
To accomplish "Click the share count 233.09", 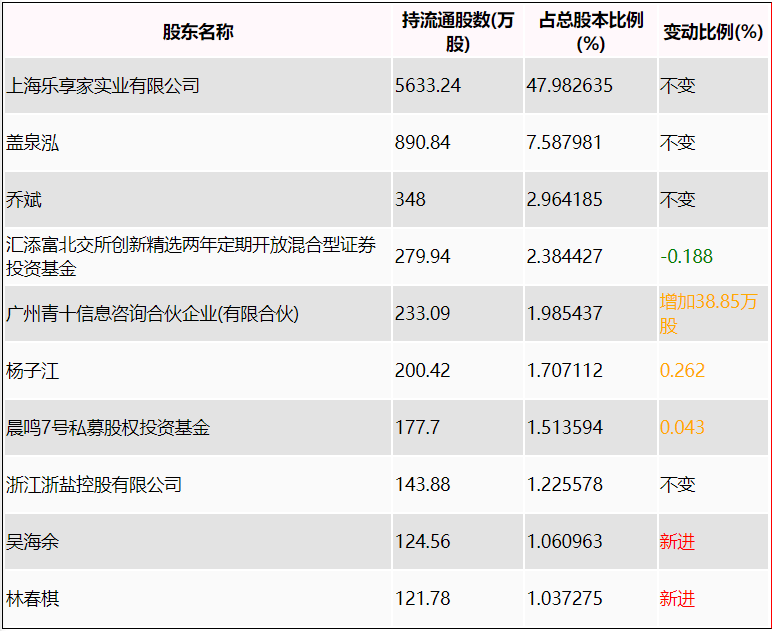I will (x=423, y=313).
